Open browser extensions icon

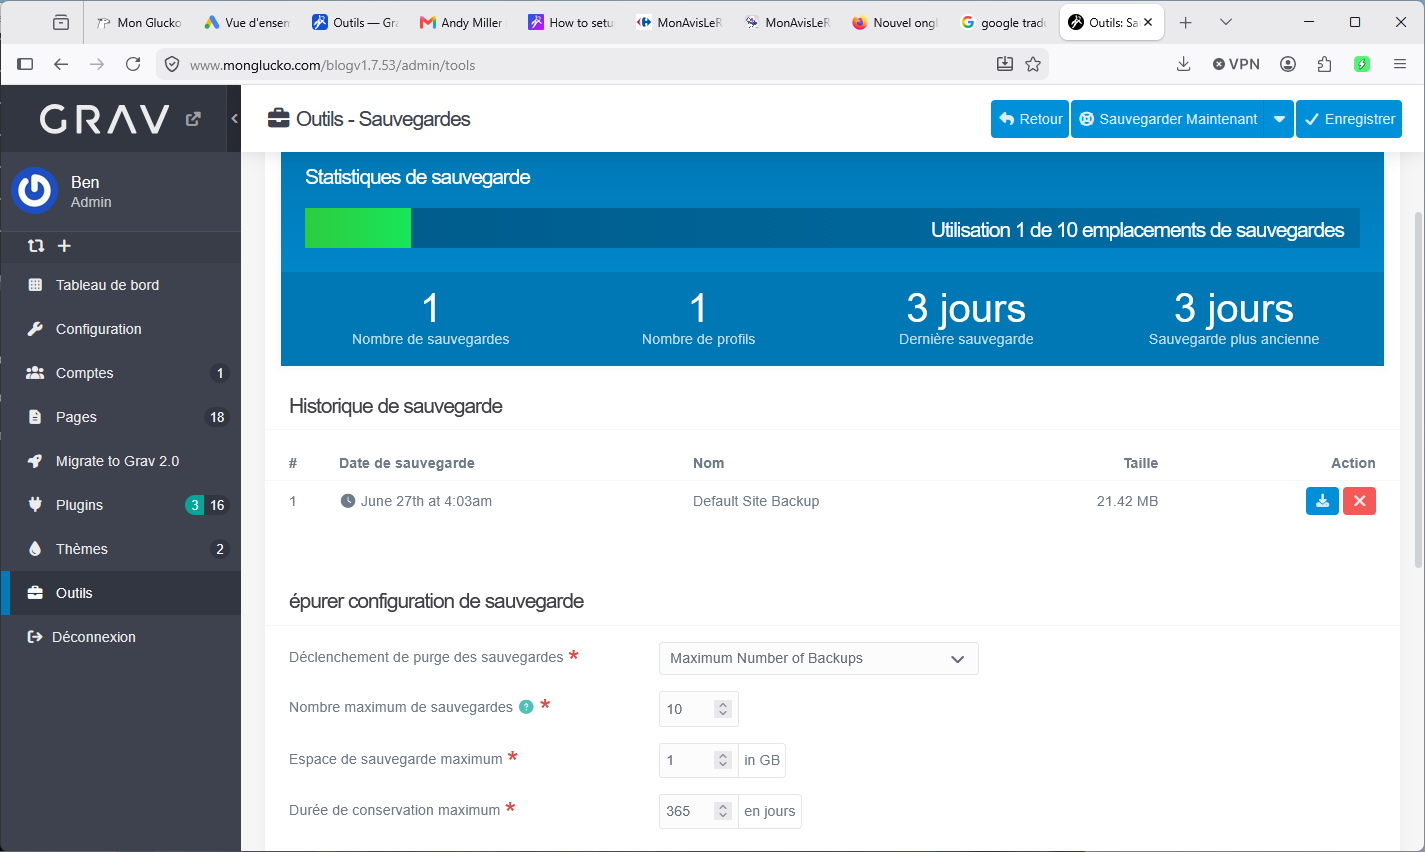click(x=1324, y=64)
